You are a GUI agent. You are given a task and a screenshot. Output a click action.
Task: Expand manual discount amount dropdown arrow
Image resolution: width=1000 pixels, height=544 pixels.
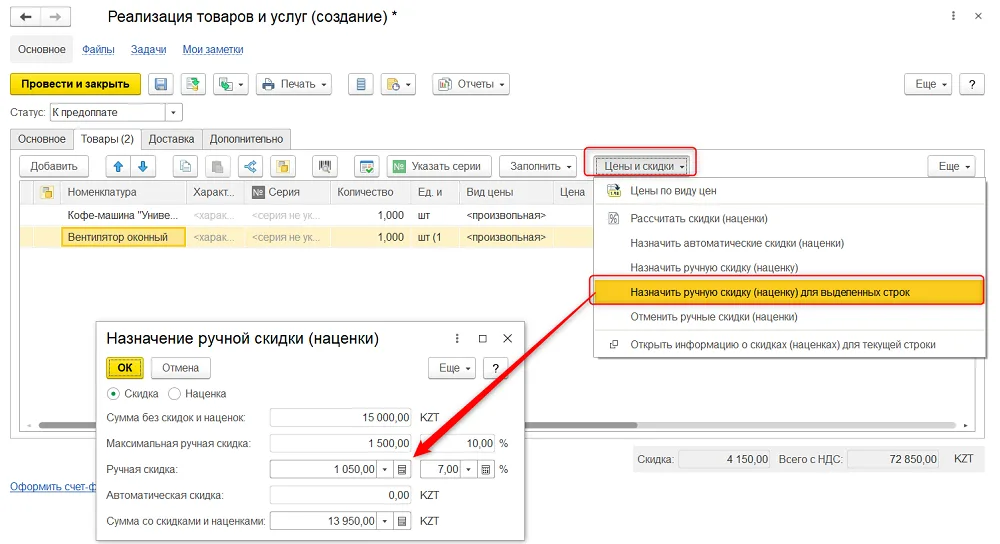(x=385, y=469)
